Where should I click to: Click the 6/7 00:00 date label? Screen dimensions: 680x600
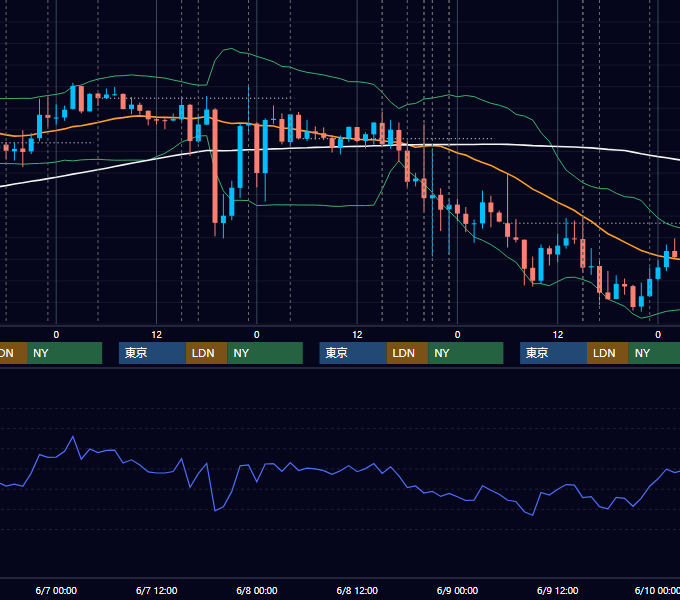56,590
